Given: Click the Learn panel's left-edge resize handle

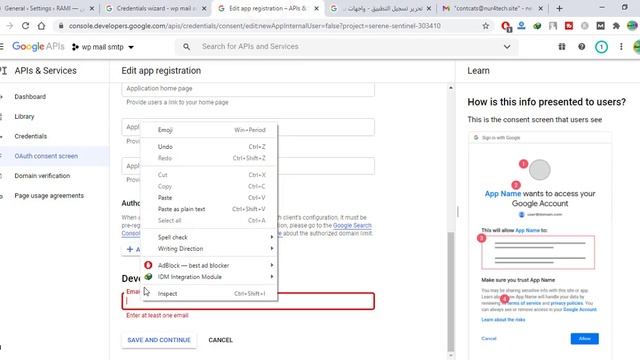Looking at the screenshot, I should click(x=458, y=211).
